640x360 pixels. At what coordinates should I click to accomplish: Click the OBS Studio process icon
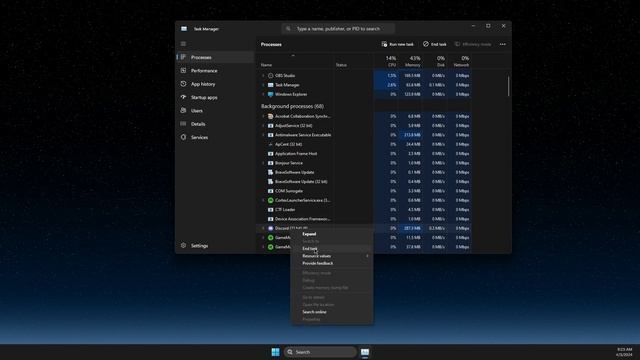(x=270, y=76)
